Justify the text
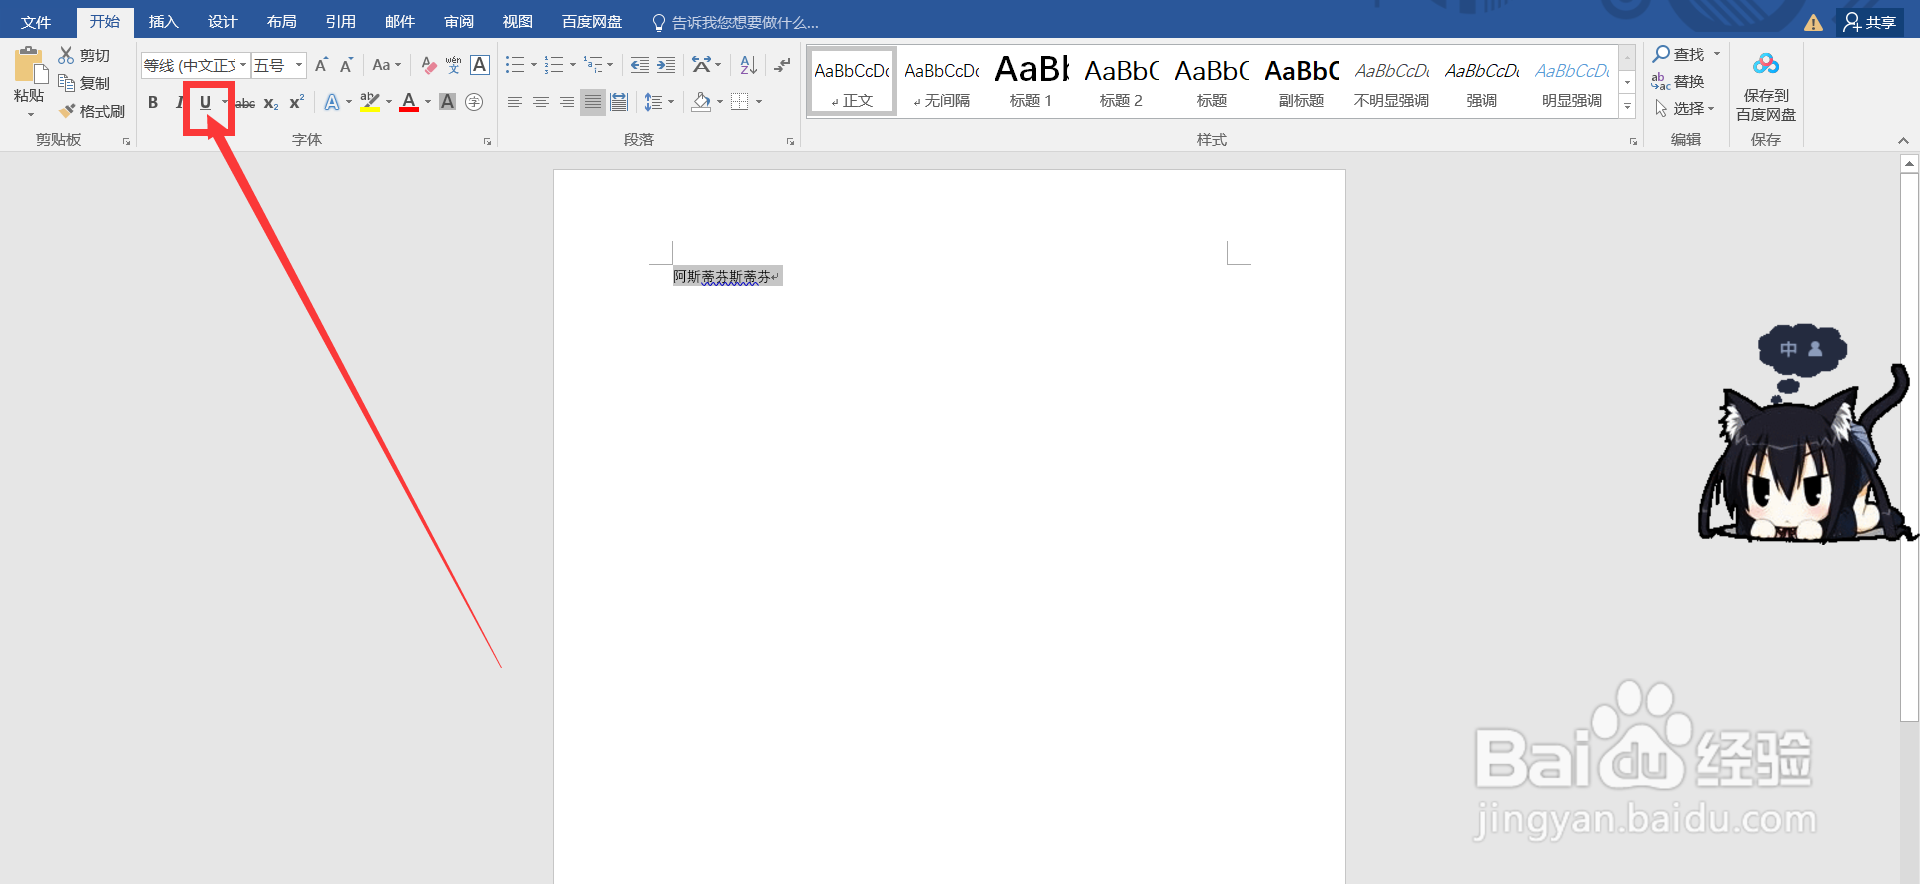 (593, 102)
